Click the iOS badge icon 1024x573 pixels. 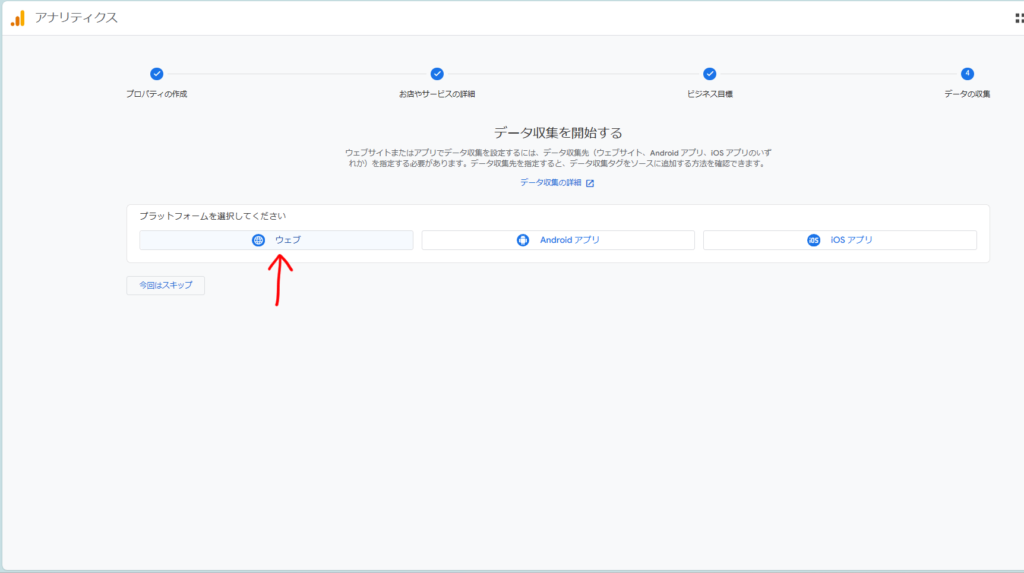813,240
